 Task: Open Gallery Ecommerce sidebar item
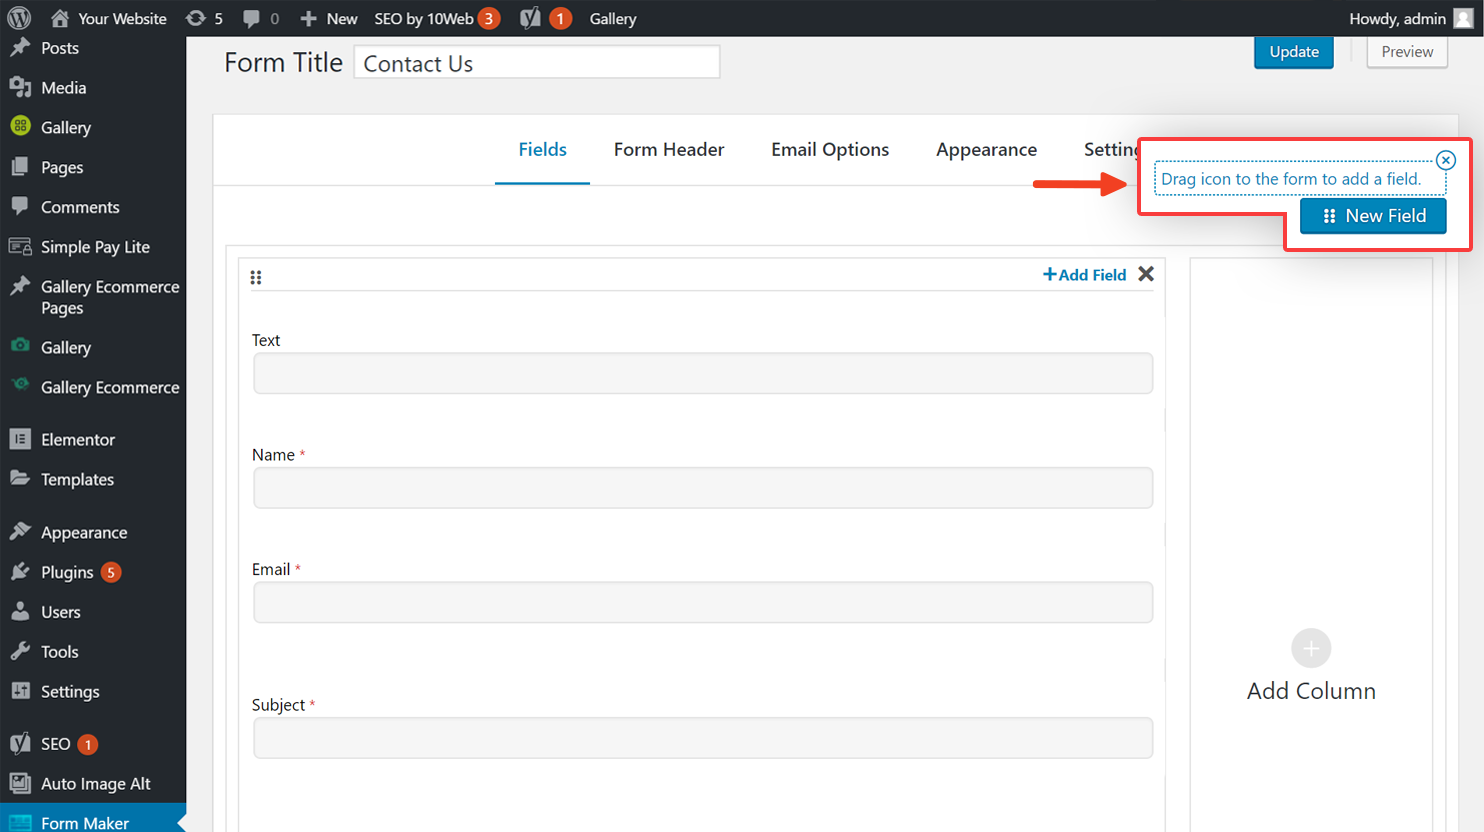[110, 387]
